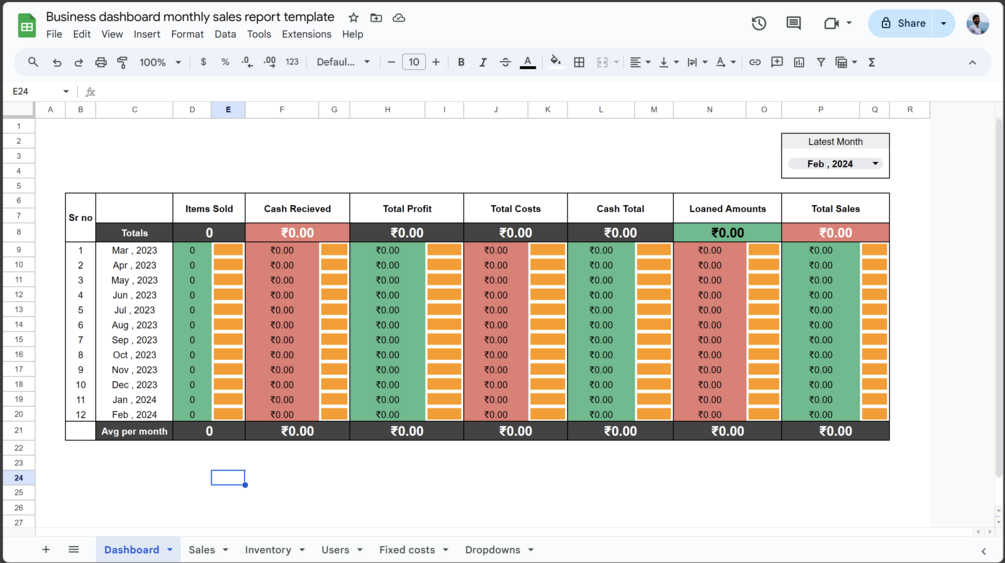1005x563 pixels.
Task: Click the video meeting camera icon
Action: tap(831, 23)
